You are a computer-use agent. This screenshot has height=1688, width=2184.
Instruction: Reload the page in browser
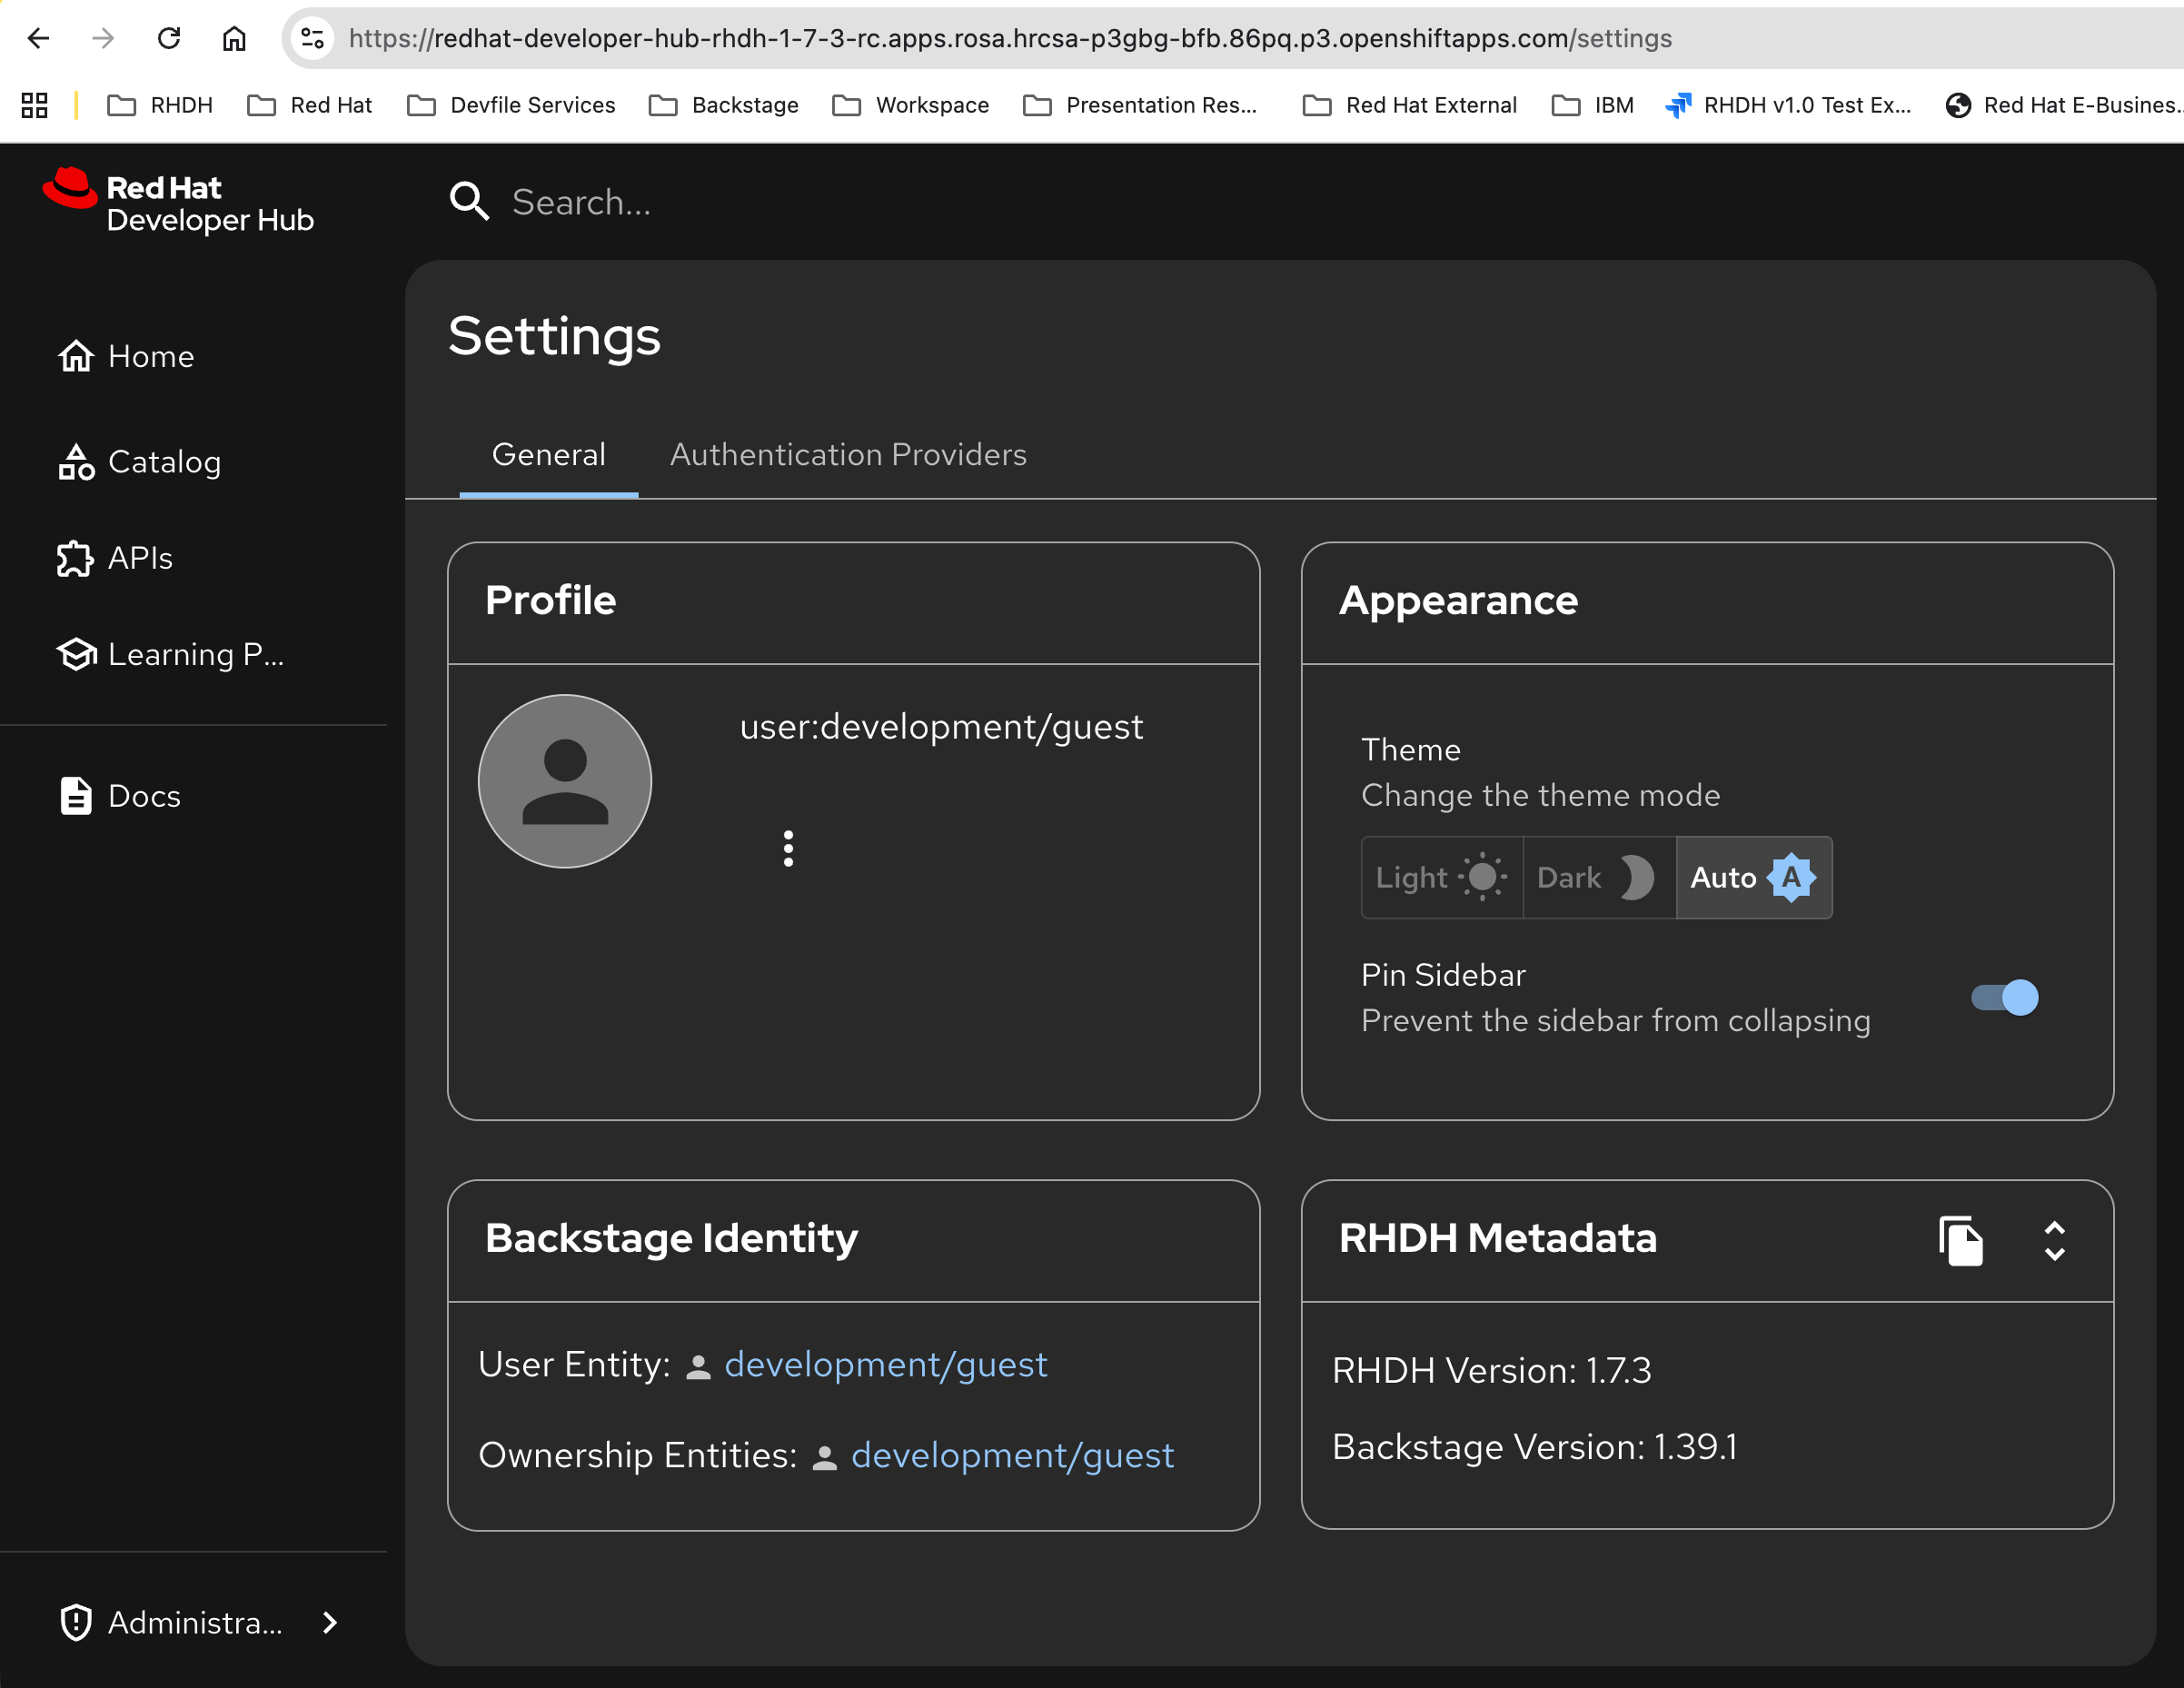169,38
